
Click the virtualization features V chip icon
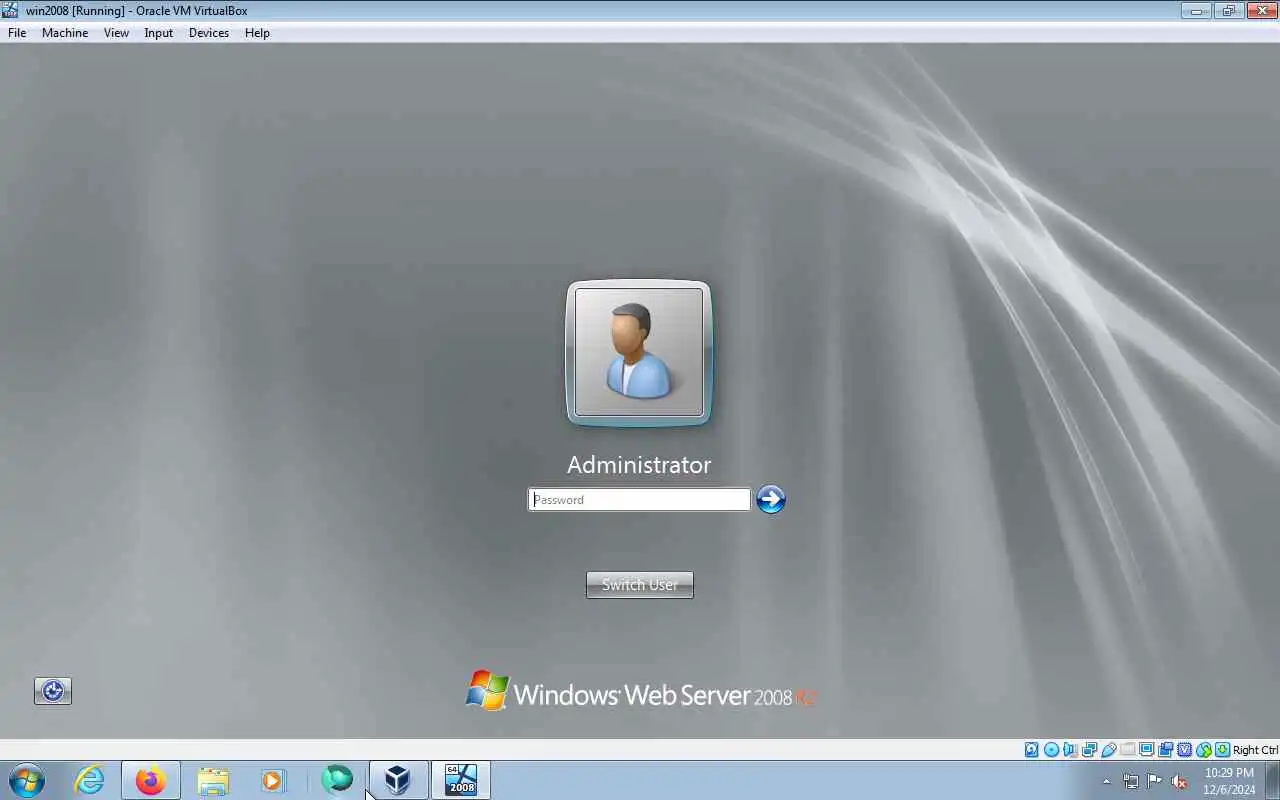(1185, 750)
